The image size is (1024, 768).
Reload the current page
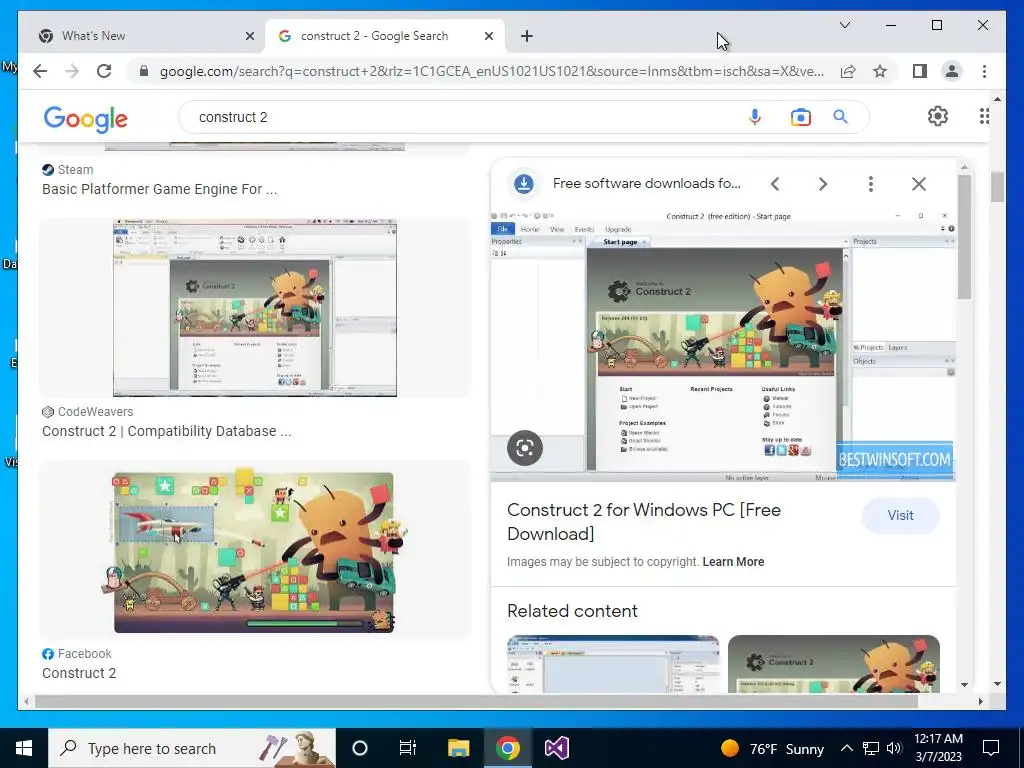[x=104, y=71]
